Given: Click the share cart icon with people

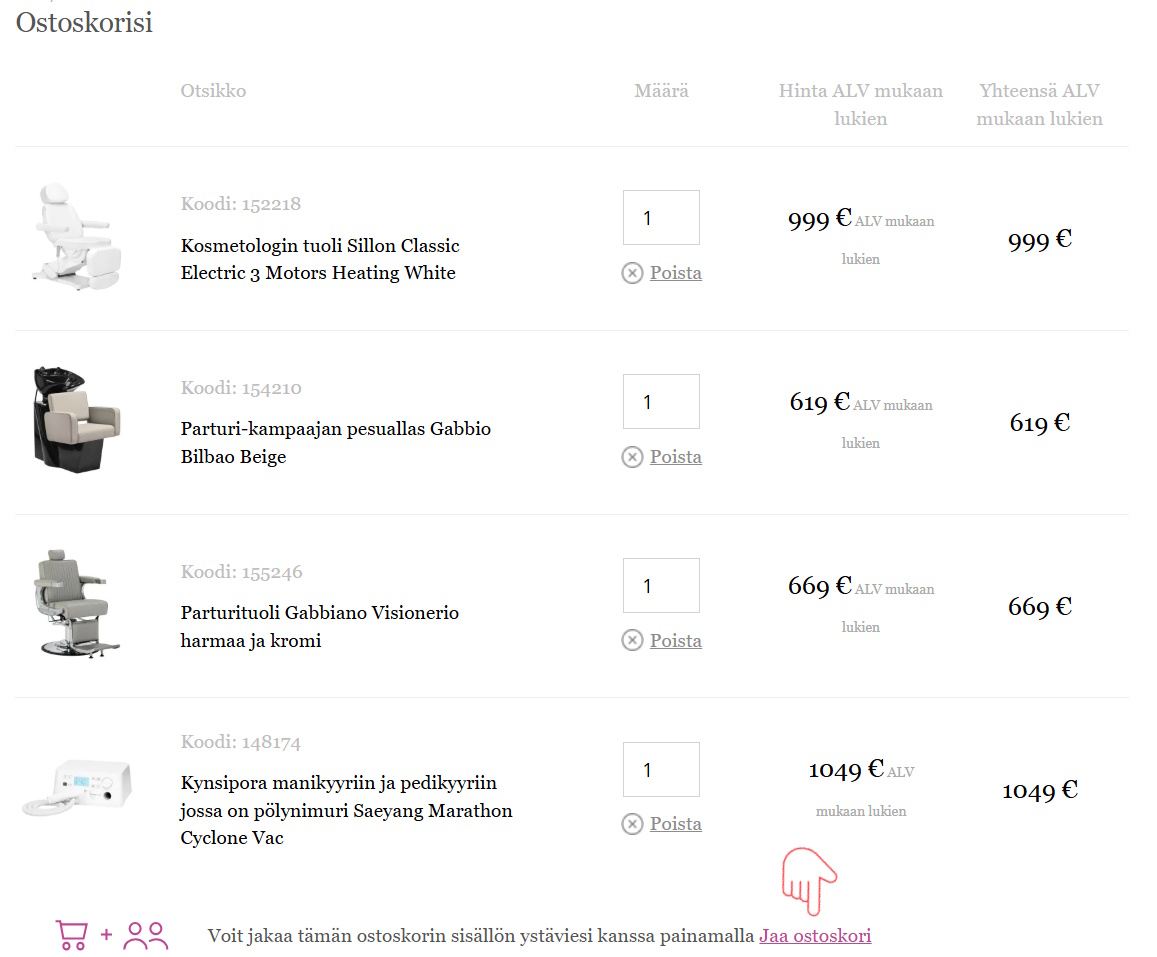Looking at the screenshot, I should [112, 935].
